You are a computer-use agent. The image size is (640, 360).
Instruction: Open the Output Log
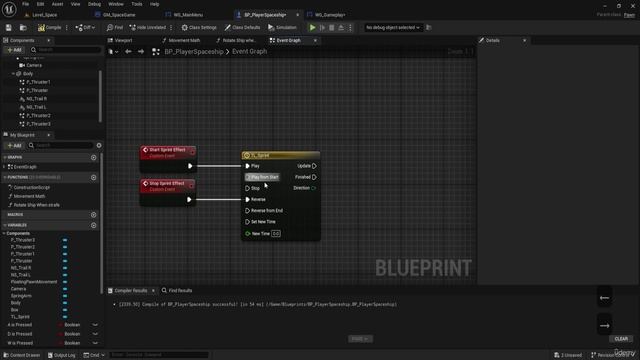coord(62,355)
